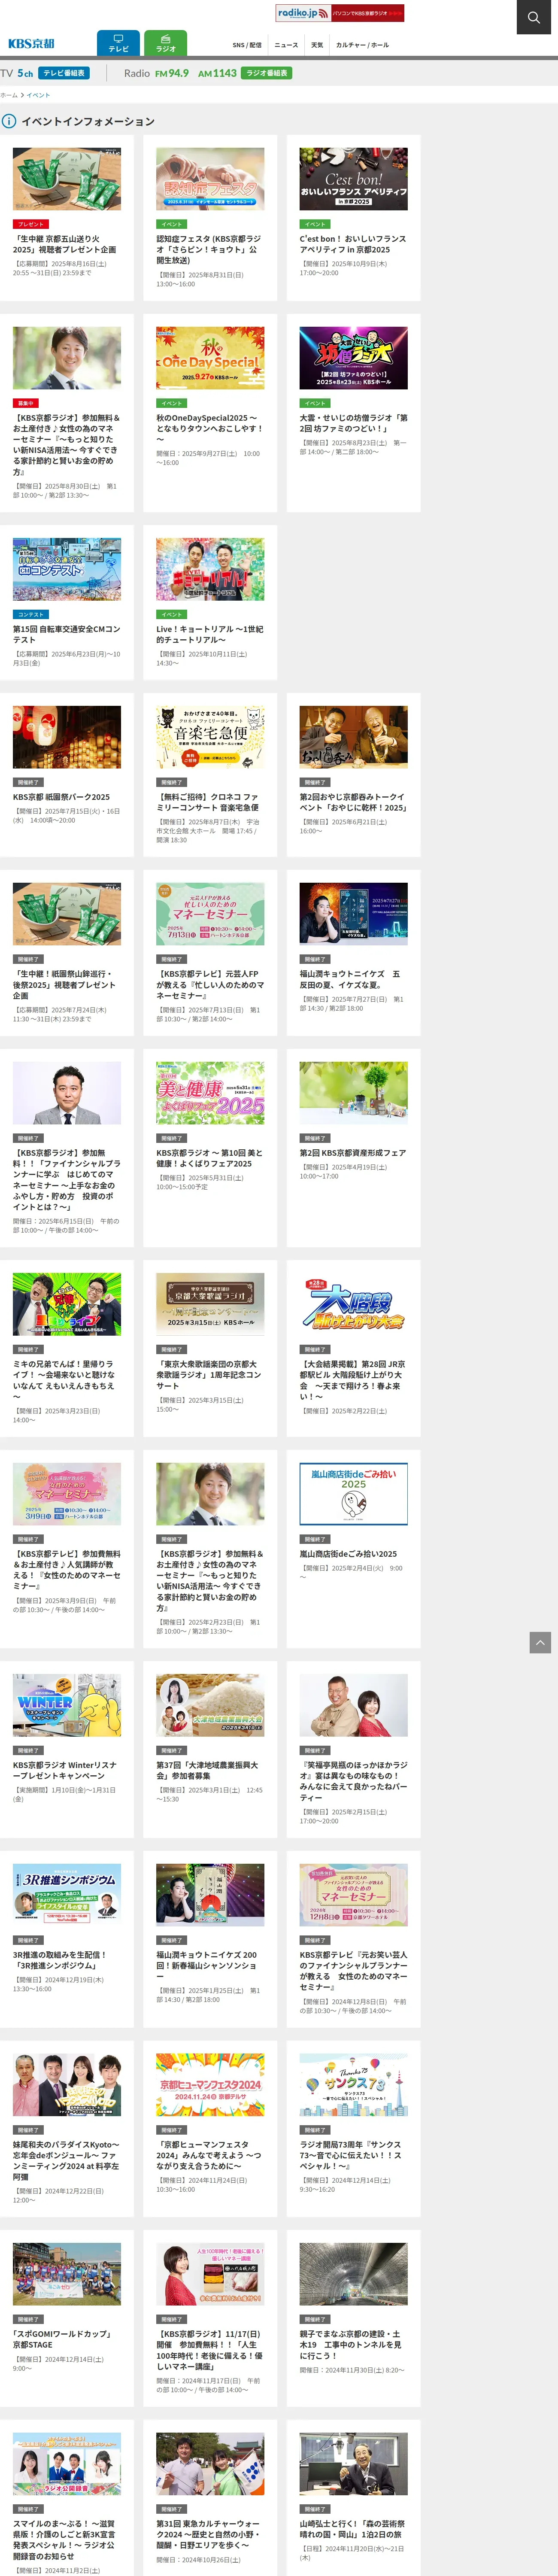Open カルチャー / ホール menu

point(362,45)
